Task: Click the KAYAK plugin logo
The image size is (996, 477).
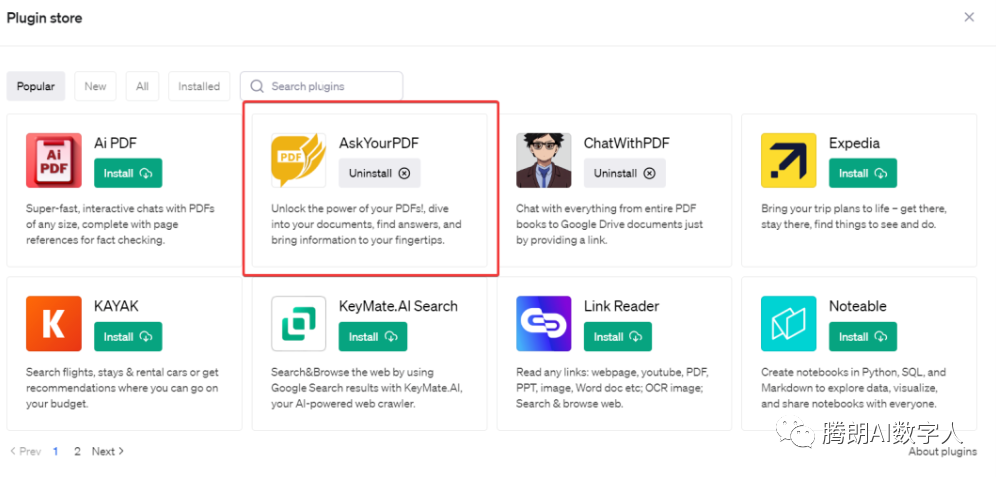Action: tap(54, 323)
